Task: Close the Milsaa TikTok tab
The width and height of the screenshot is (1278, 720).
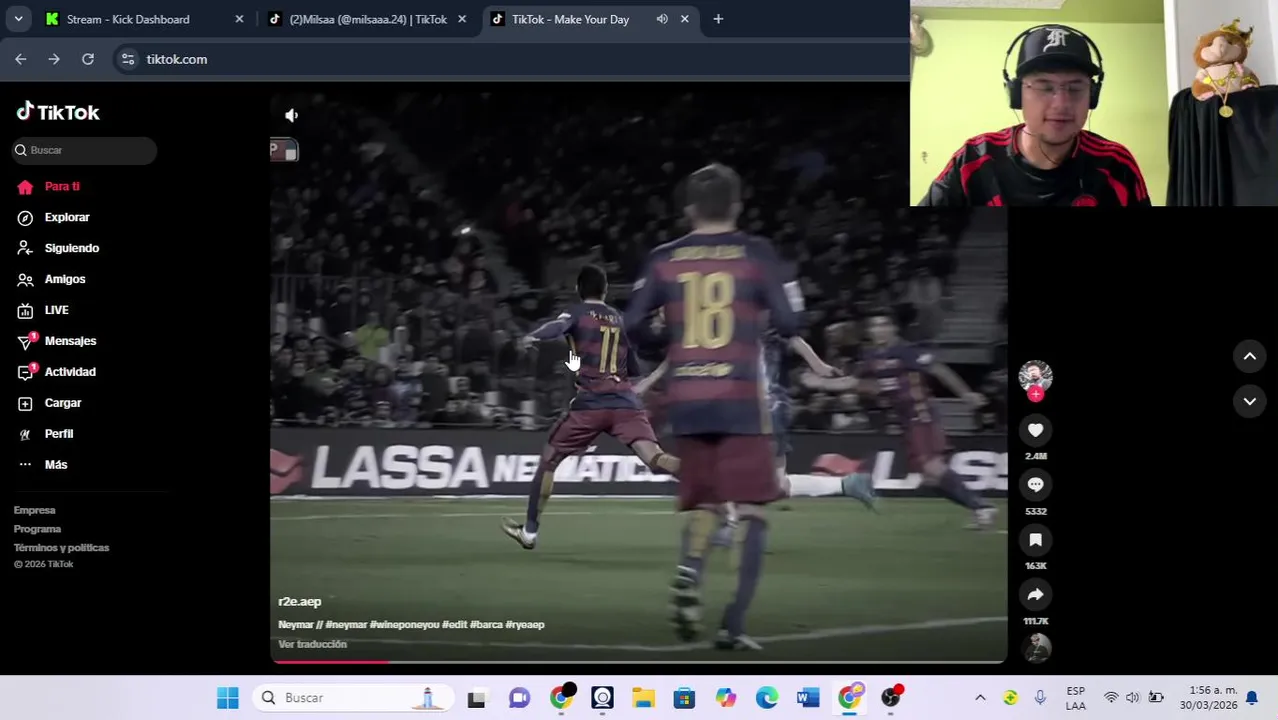Action: coord(461,19)
